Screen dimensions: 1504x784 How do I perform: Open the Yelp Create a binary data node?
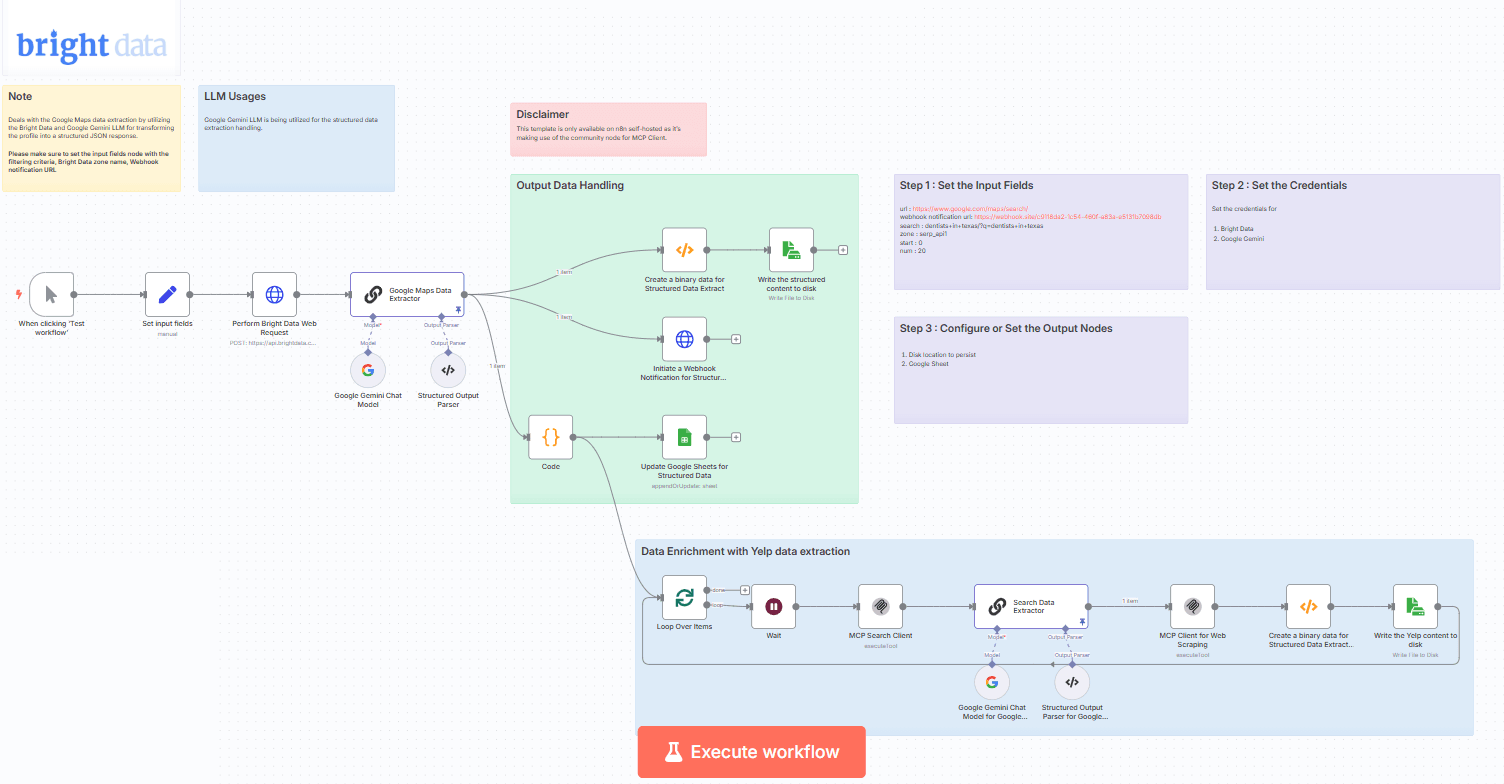click(x=1308, y=606)
